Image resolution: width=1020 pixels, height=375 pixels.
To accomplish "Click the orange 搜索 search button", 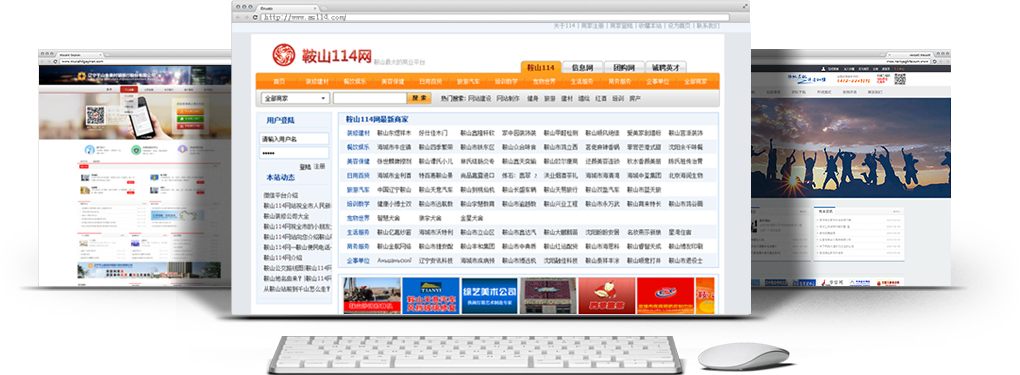I will (419, 98).
